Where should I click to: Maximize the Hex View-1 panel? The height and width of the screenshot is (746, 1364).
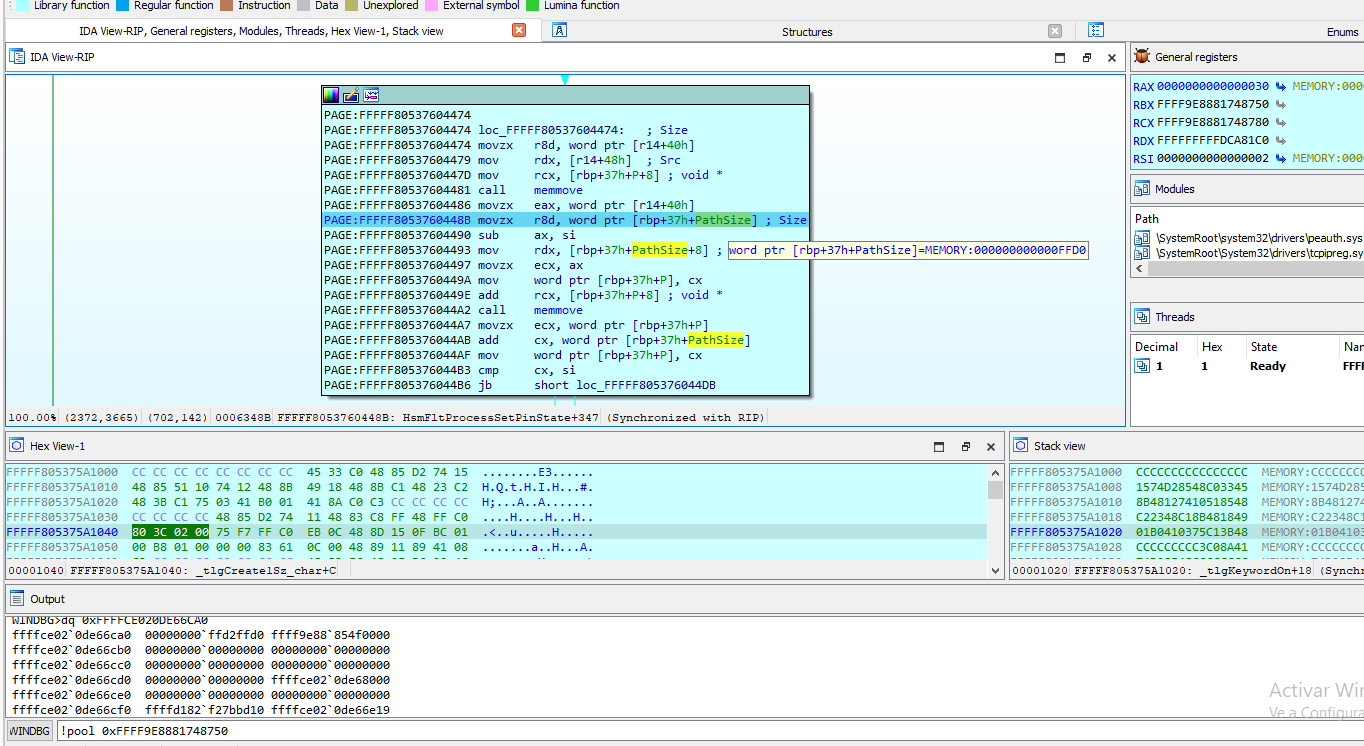click(x=939, y=447)
